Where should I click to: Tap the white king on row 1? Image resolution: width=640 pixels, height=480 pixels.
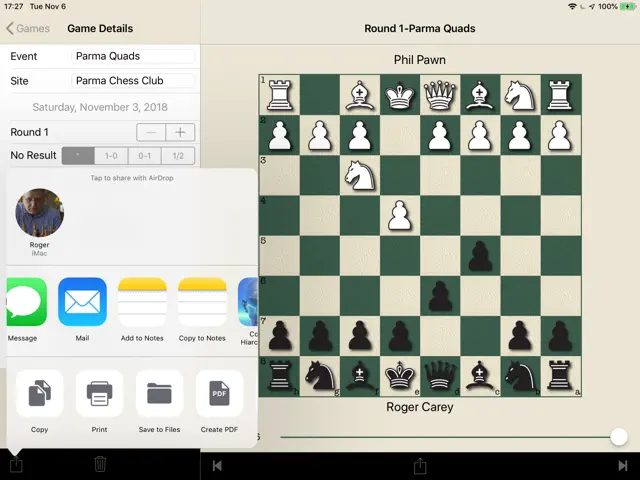coord(400,95)
